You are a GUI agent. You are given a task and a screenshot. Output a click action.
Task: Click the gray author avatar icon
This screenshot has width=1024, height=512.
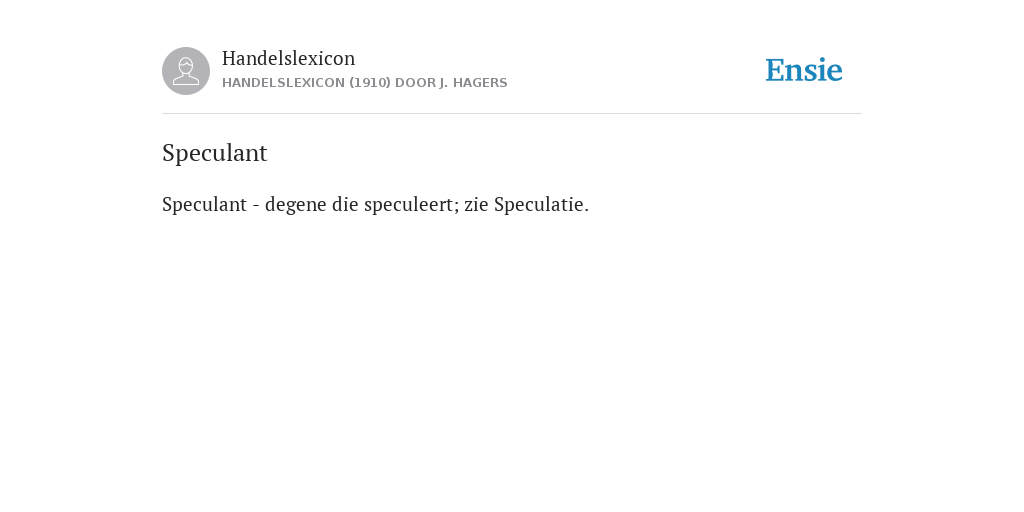tap(186, 71)
